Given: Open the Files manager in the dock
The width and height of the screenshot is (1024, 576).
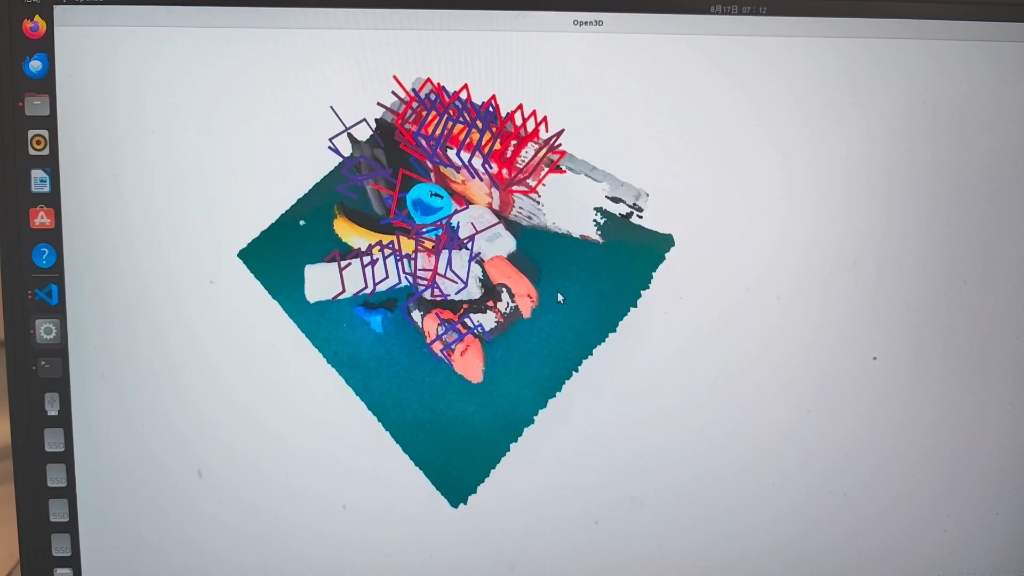Looking at the screenshot, I should point(37,104).
